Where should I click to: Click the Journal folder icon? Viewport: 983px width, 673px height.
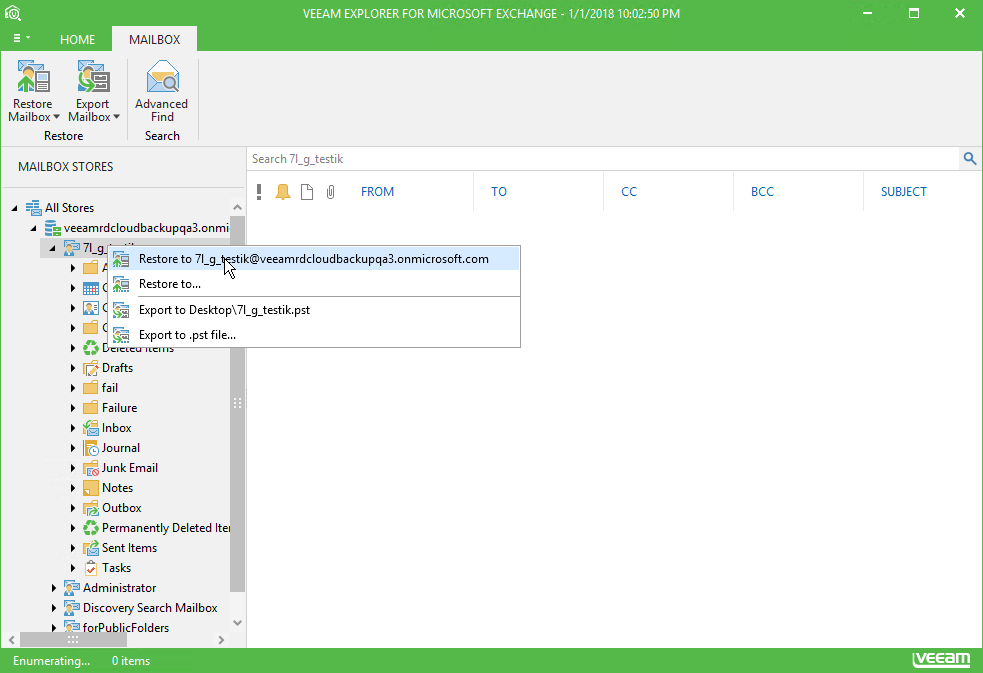click(91, 448)
